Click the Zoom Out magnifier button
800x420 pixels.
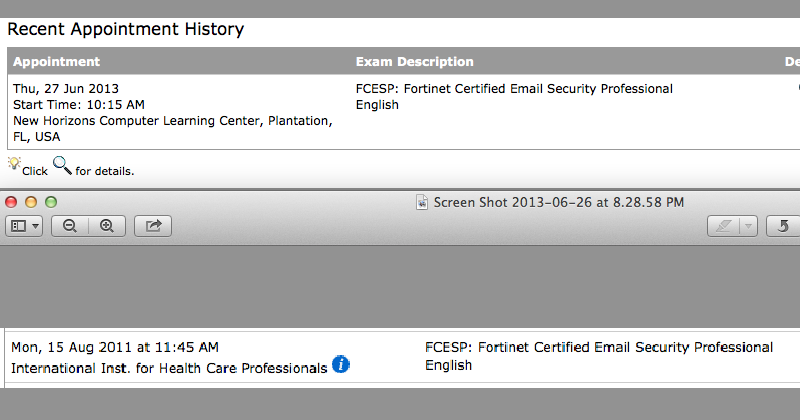tap(70, 226)
